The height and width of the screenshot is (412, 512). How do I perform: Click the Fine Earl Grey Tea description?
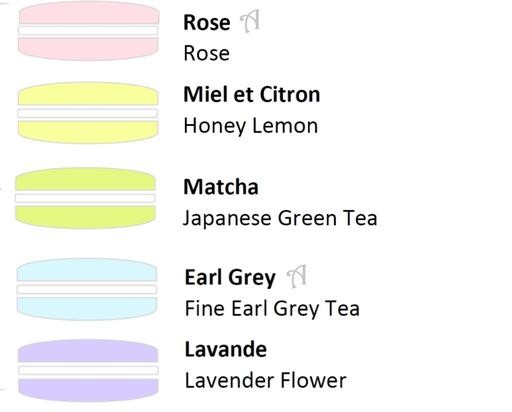pos(272,309)
